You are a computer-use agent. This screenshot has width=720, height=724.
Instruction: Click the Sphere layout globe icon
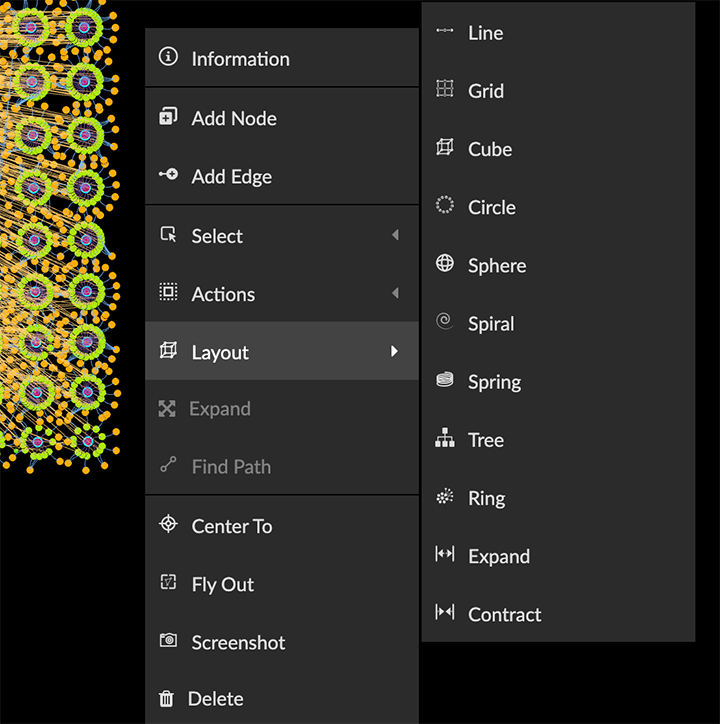(445, 264)
